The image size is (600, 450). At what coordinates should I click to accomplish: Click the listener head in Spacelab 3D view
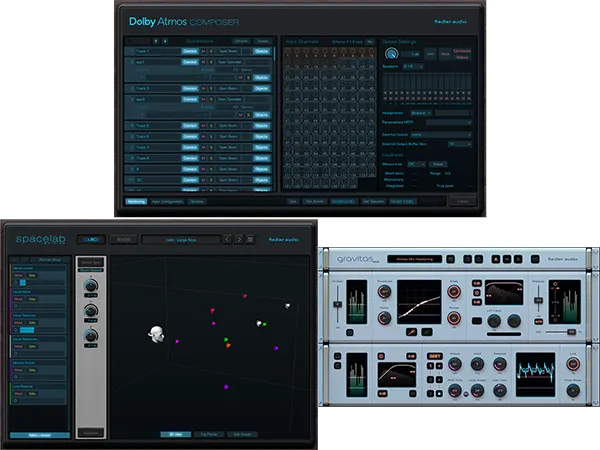(x=157, y=334)
